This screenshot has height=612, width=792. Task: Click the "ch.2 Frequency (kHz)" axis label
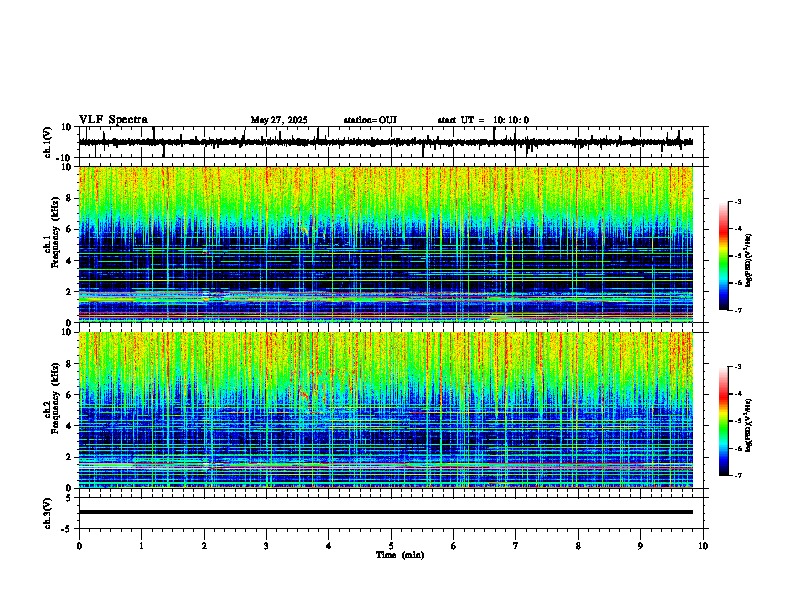tap(53, 398)
